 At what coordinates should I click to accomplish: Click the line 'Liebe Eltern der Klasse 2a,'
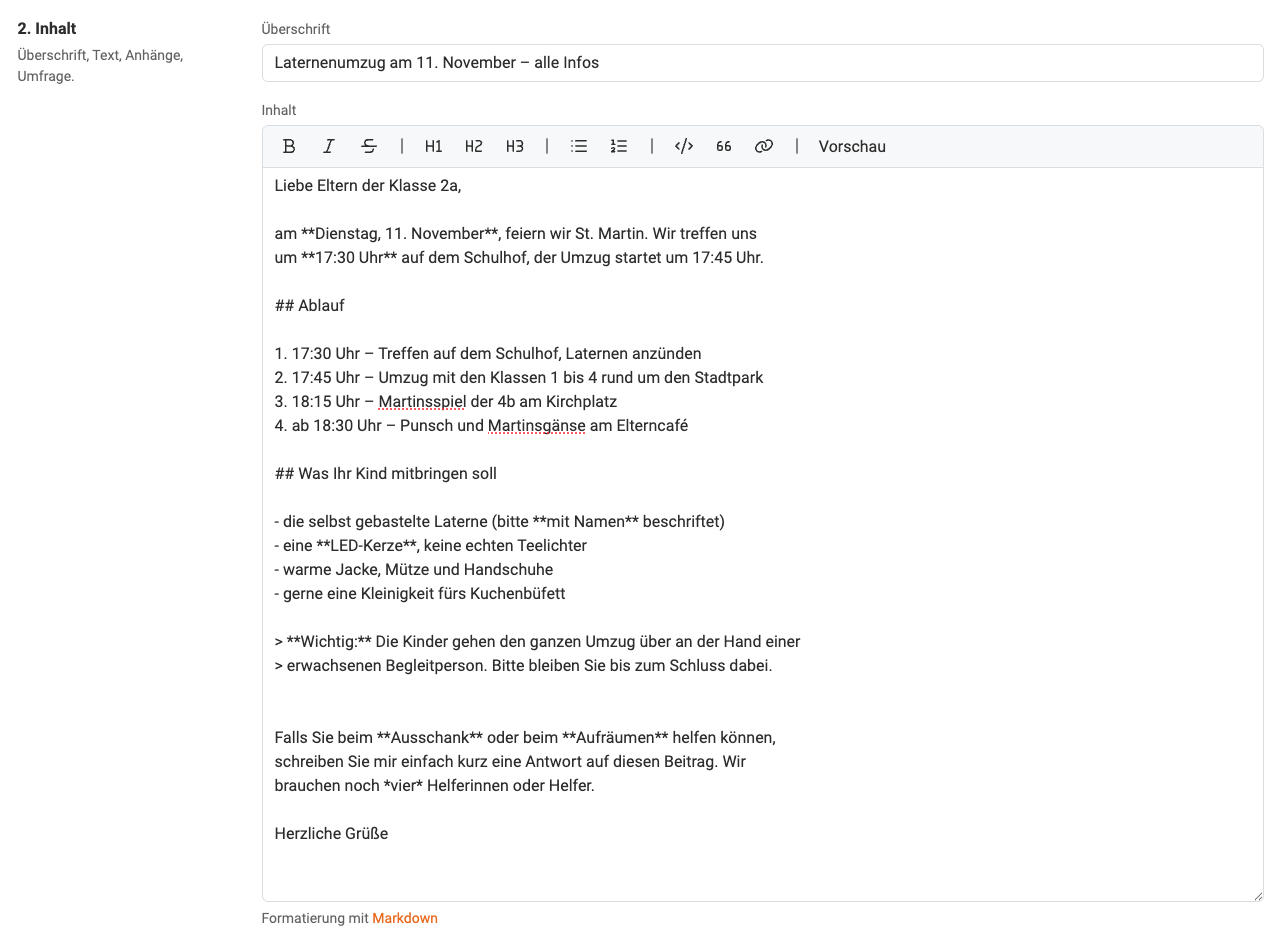pos(367,186)
